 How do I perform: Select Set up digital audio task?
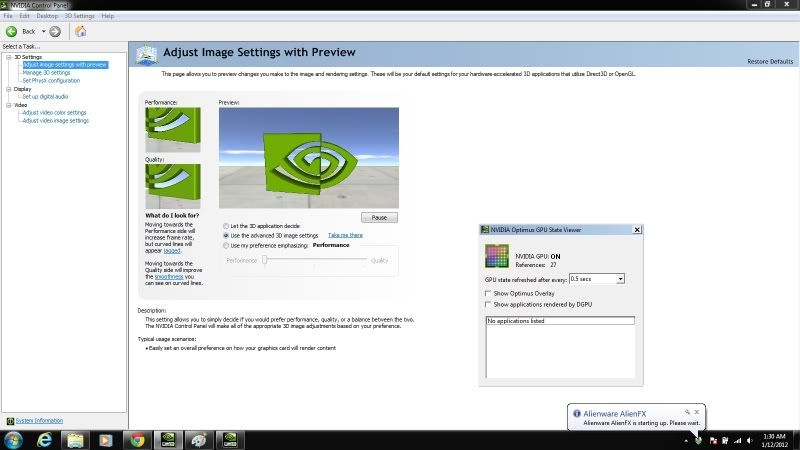(x=45, y=96)
